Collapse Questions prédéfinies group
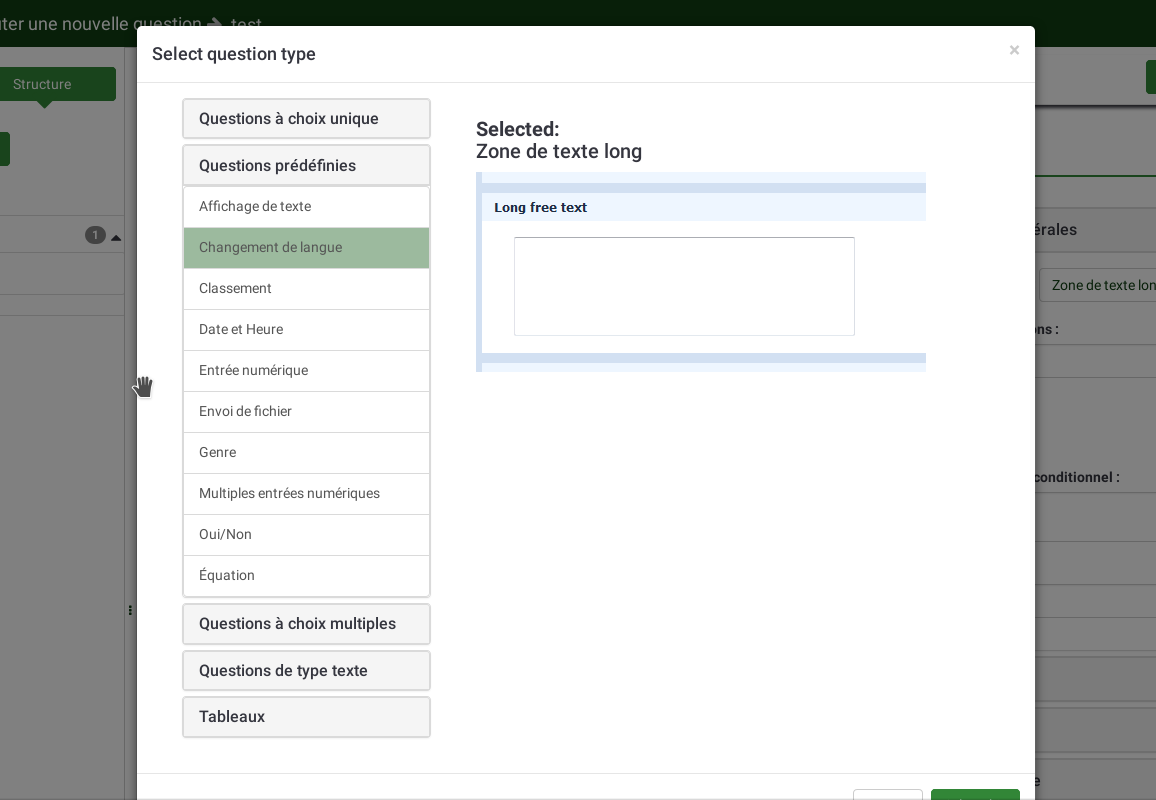 306,166
